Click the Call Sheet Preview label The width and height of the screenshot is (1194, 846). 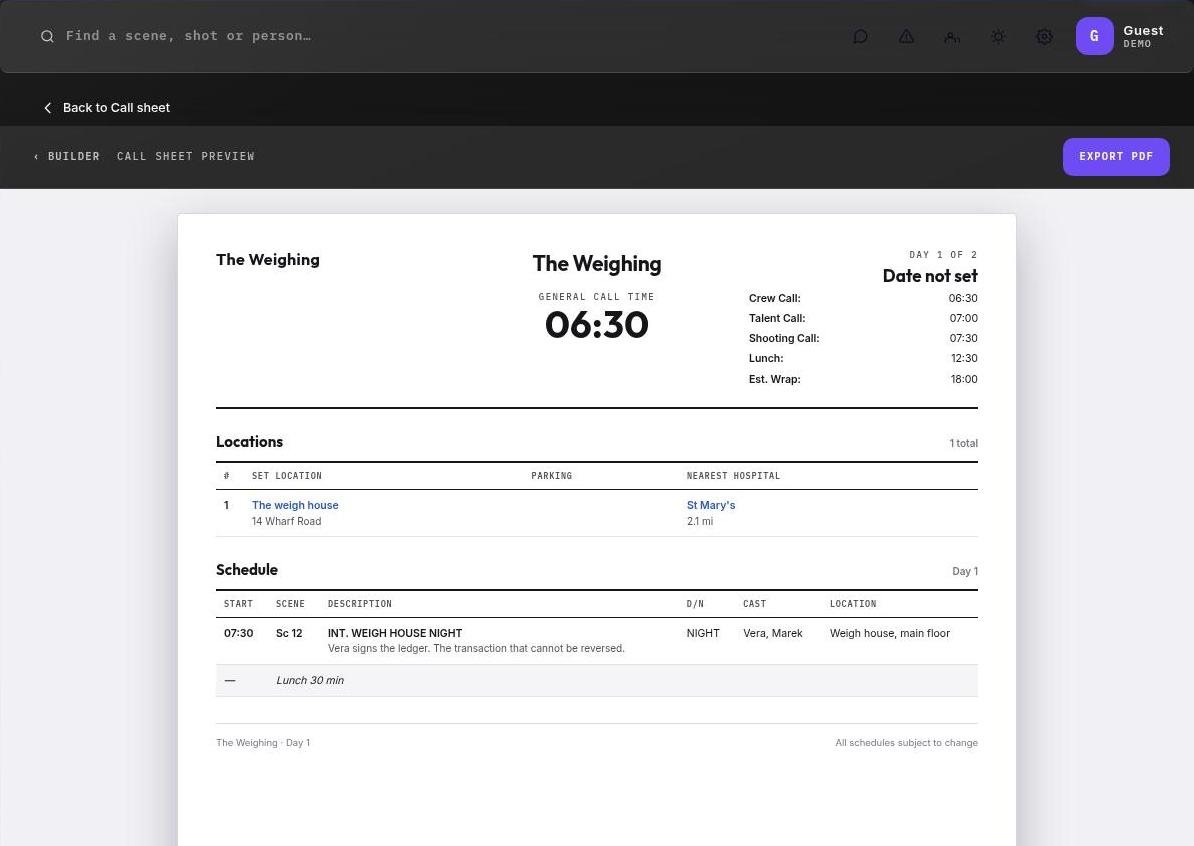pos(186,156)
